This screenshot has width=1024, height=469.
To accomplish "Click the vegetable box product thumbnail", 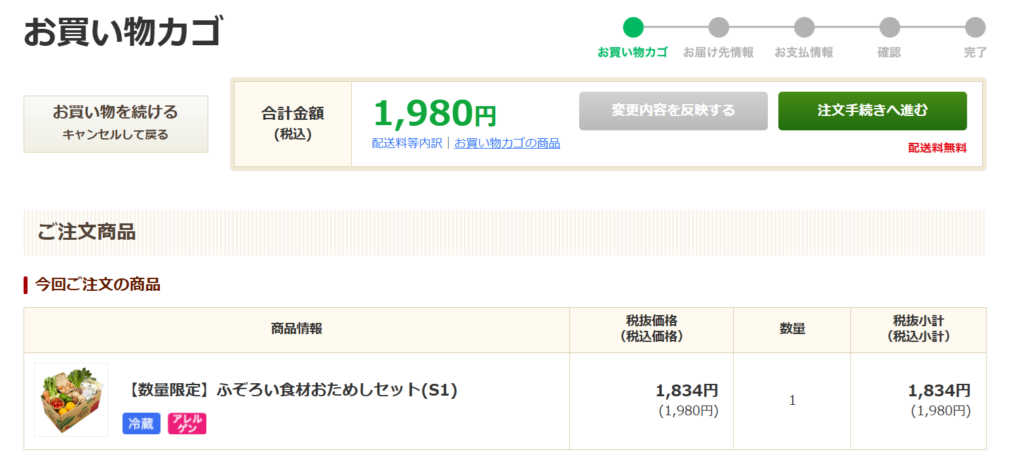I will pyautogui.click(x=71, y=399).
